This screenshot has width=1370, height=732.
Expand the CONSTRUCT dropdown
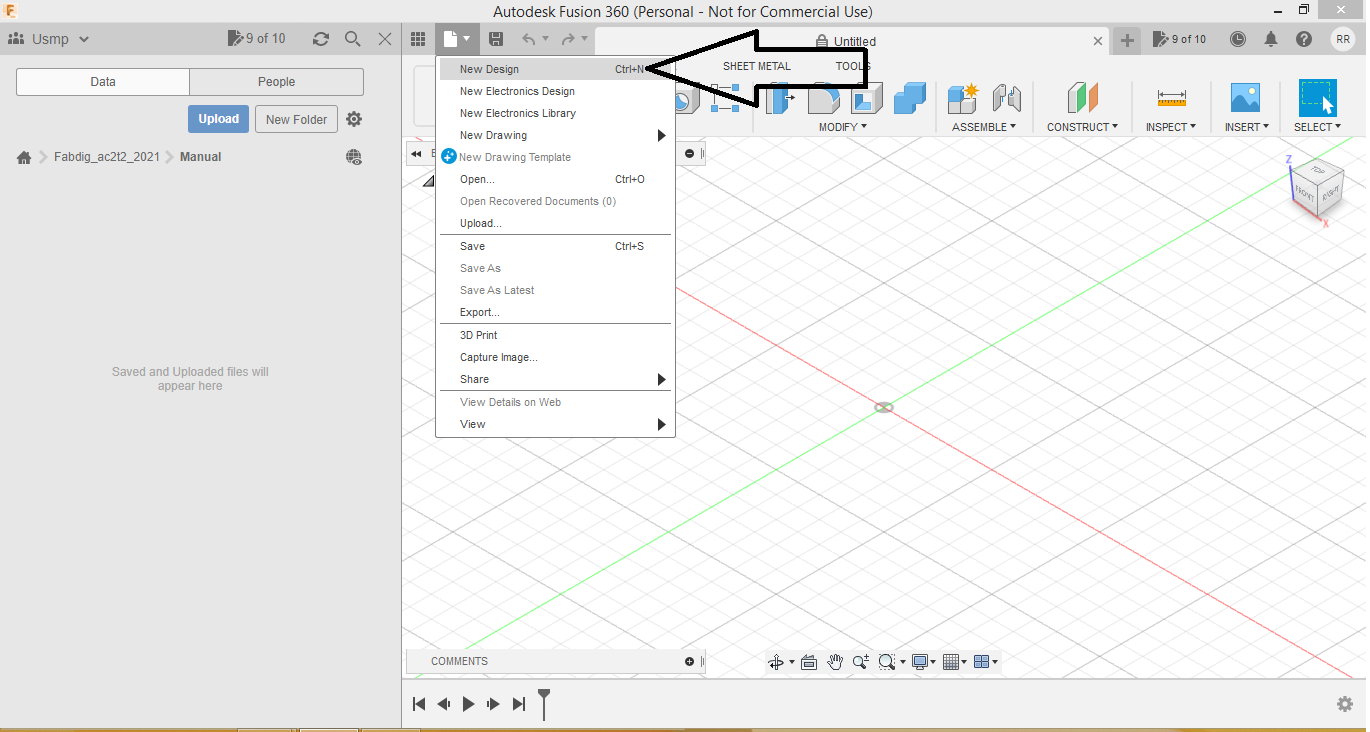tap(1082, 127)
